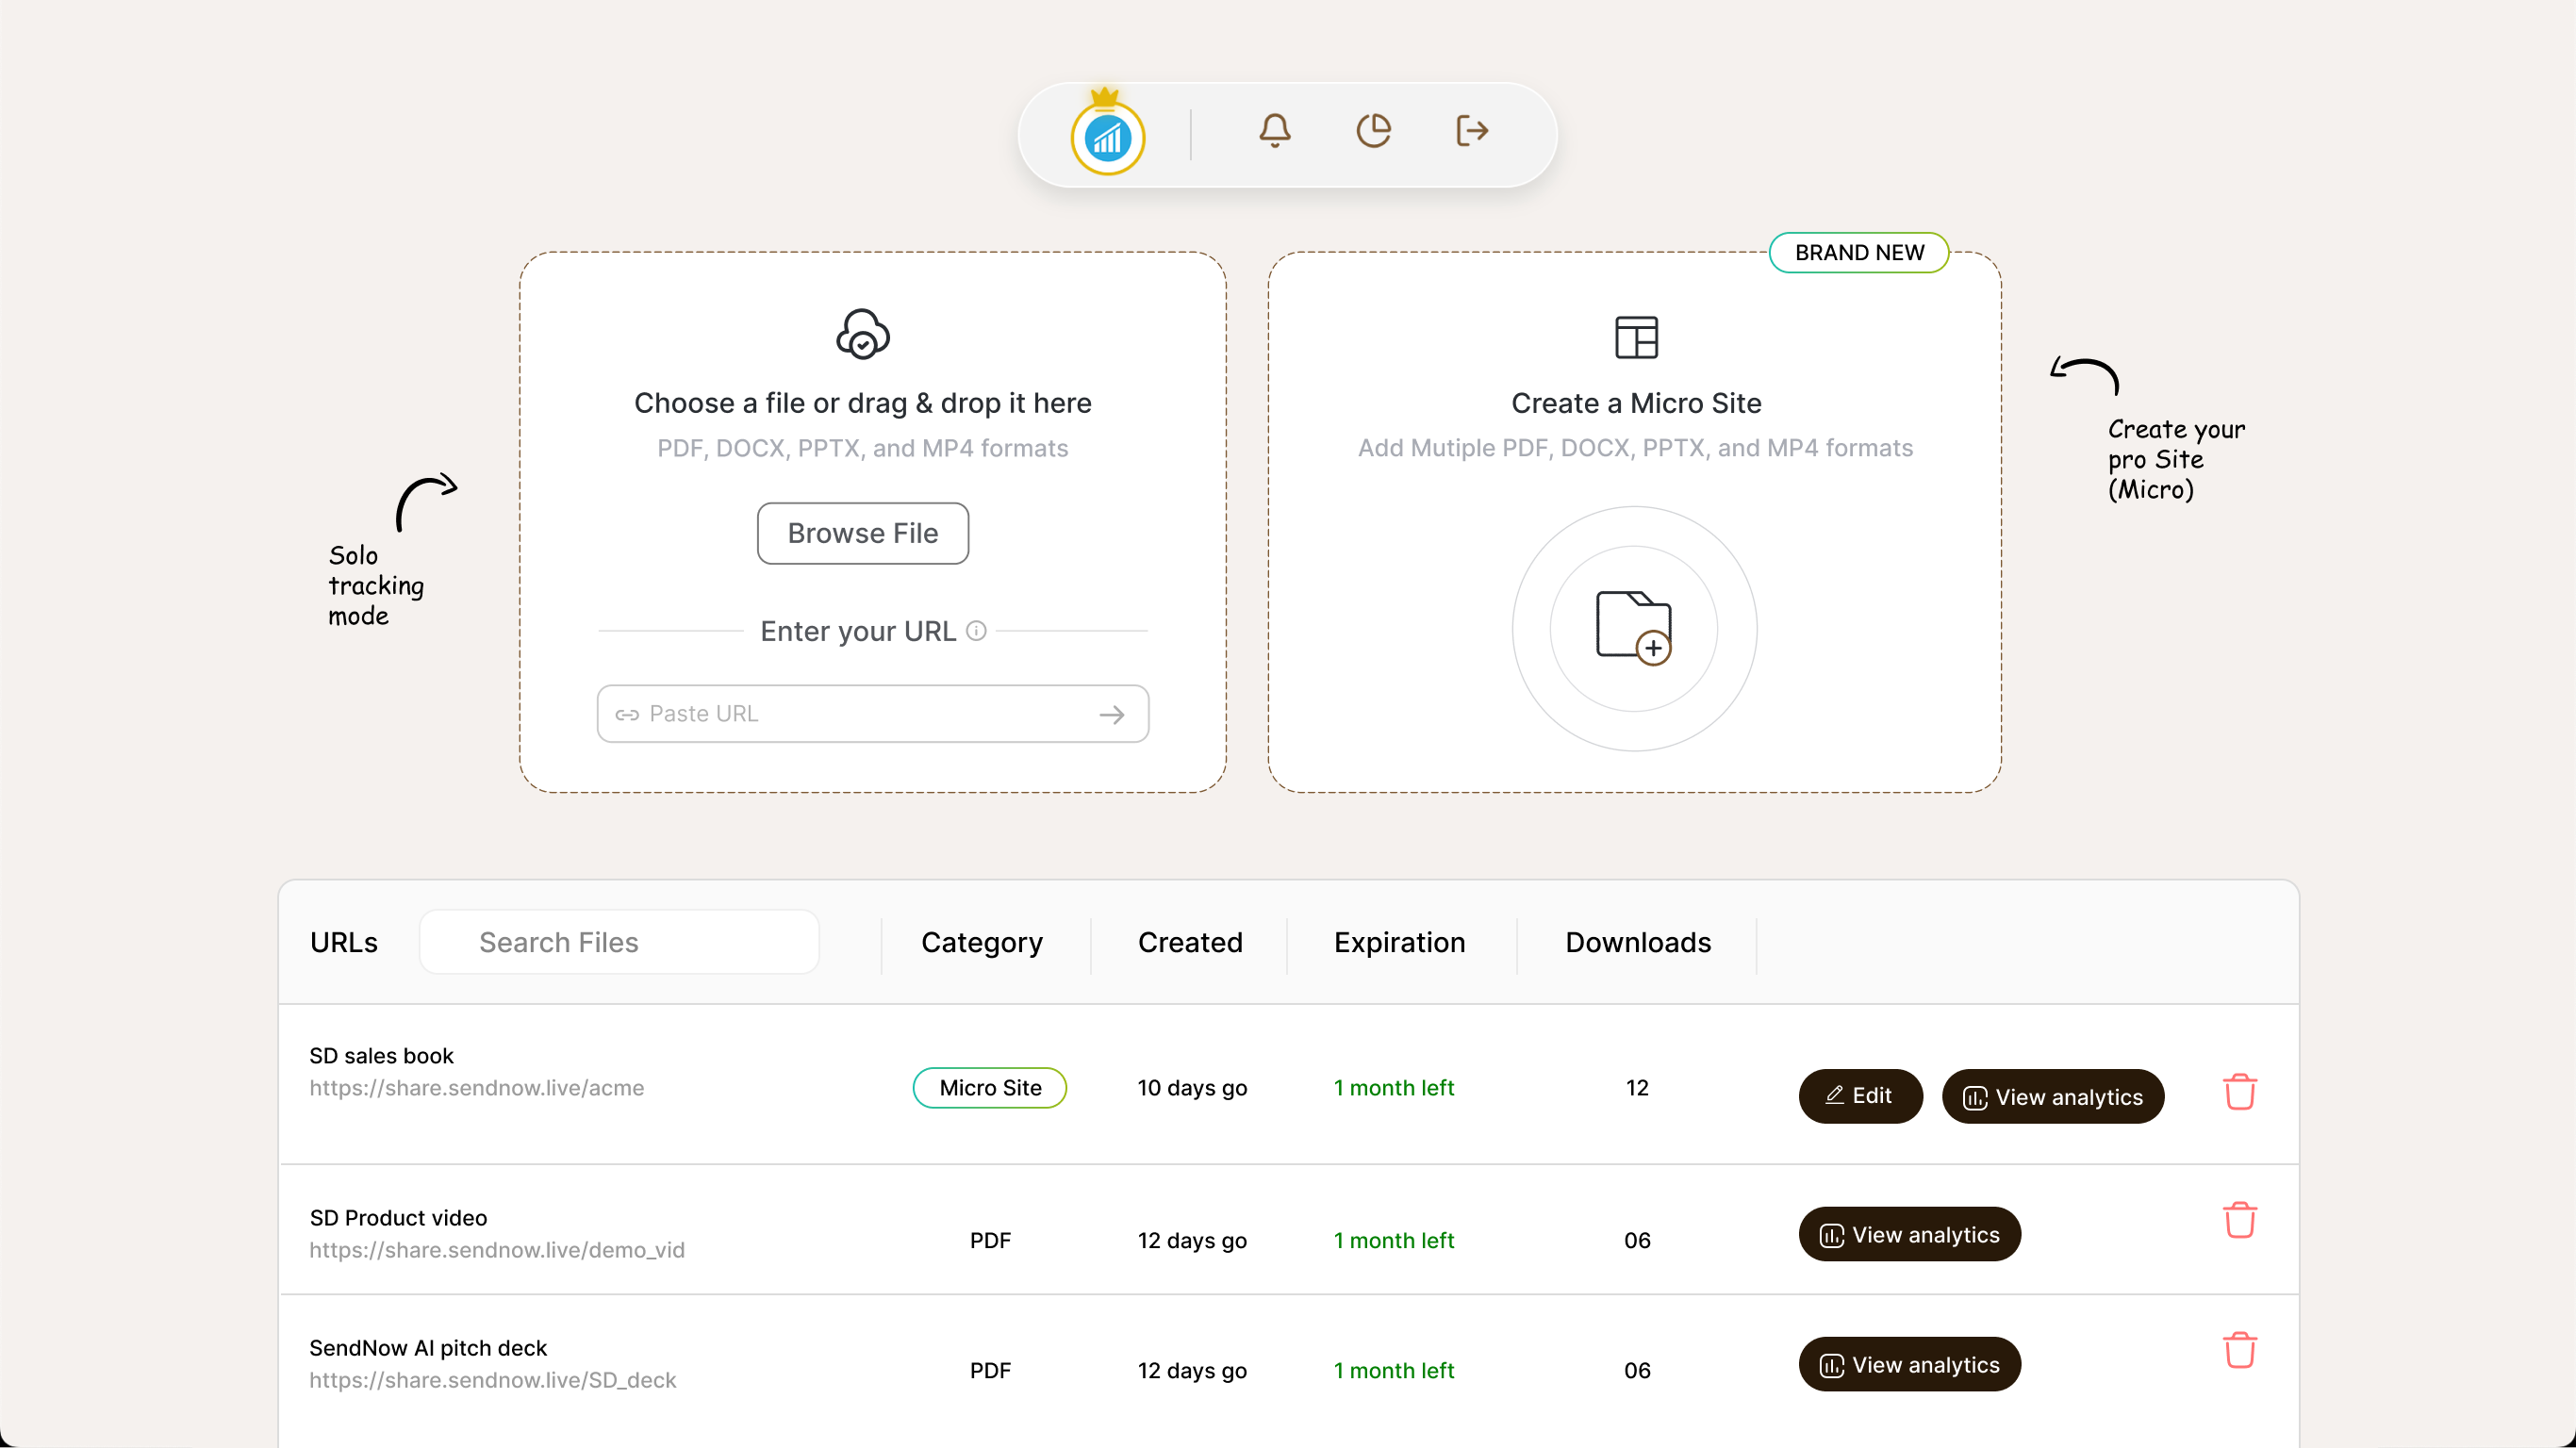This screenshot has height=1448, width=2576.
Task: Click the Search Files box
Action: [620, 942]
